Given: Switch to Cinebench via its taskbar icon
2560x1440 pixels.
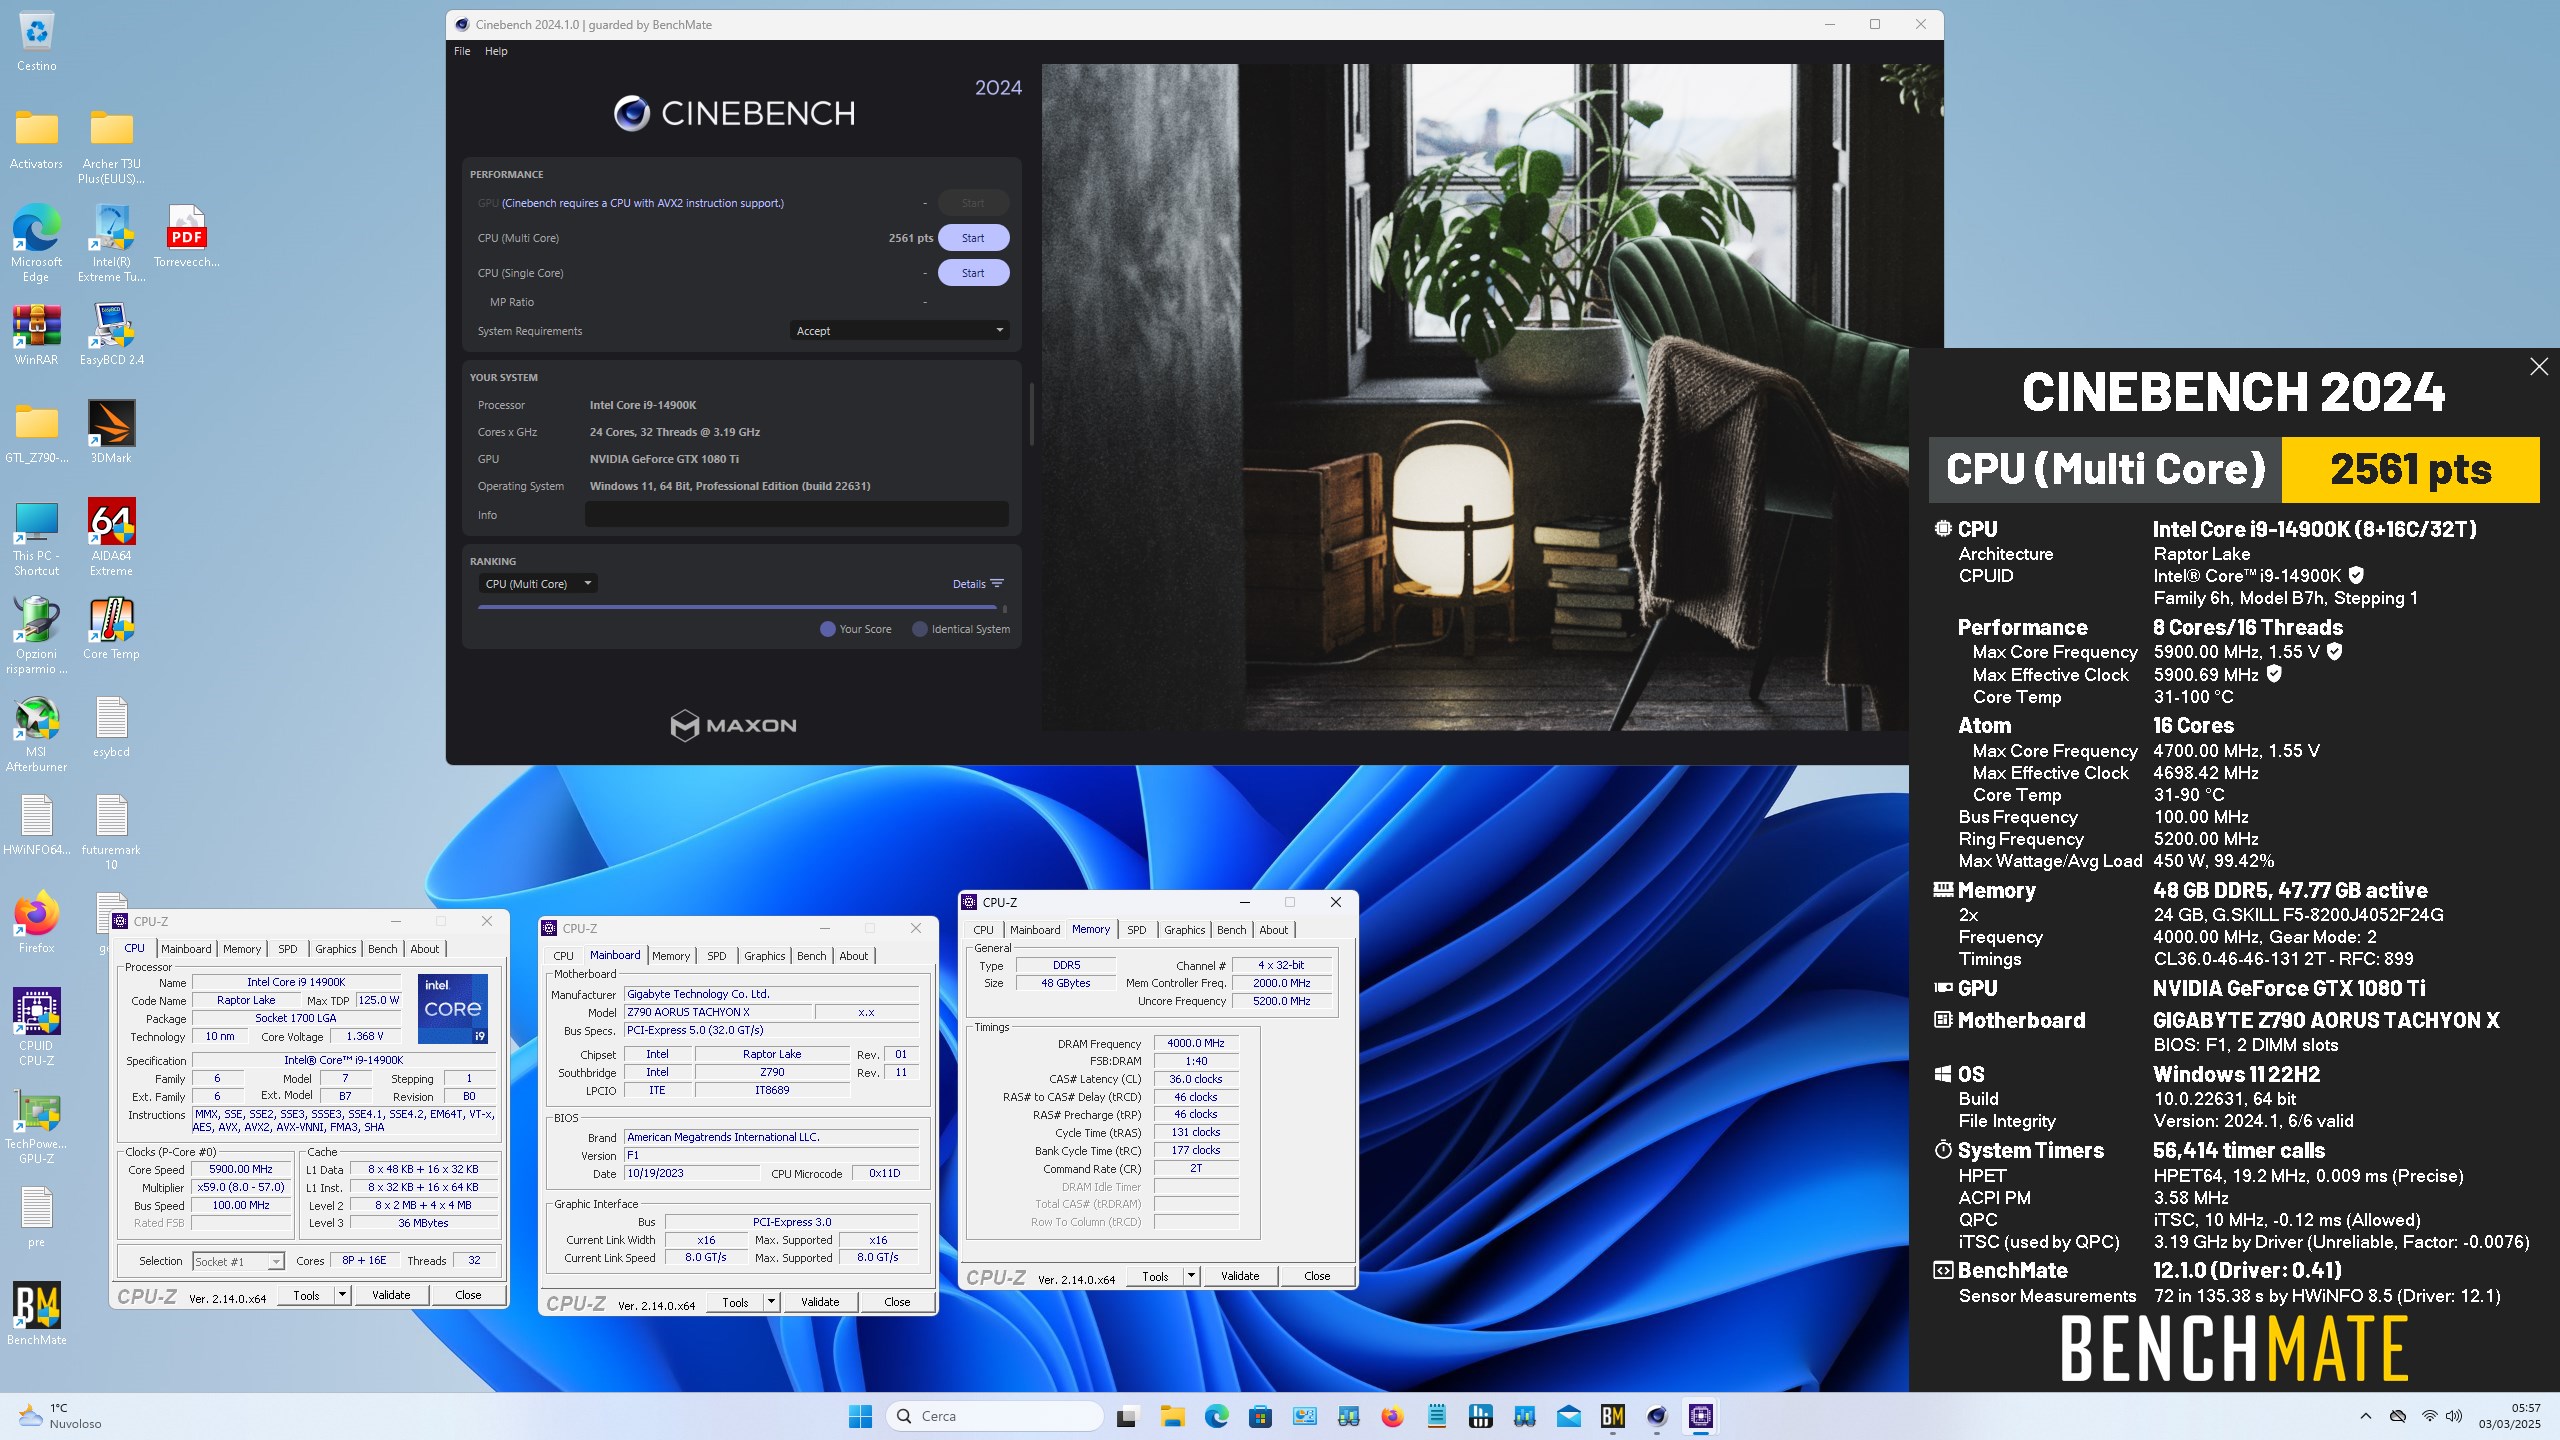Looking at the screenshot, I should click(1656, 1416).
